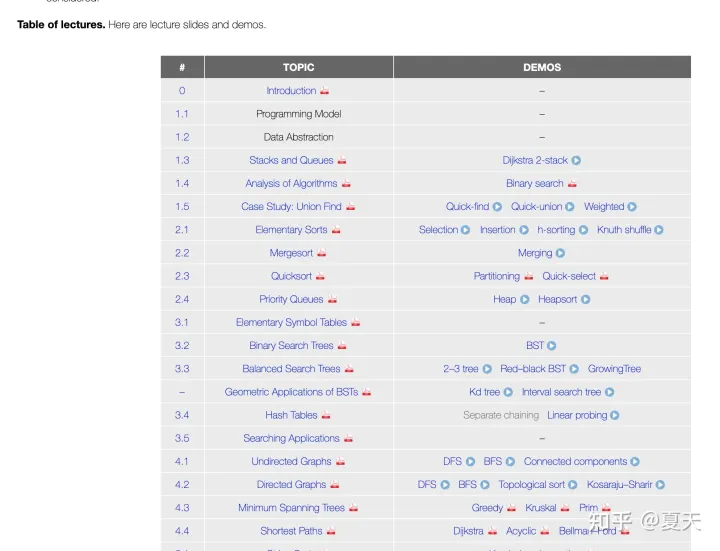
Task: Open the Mergesort slides PDF icon
Action: coord(321,253)
